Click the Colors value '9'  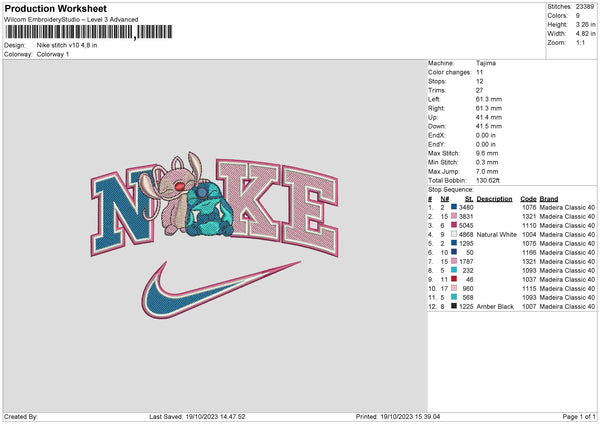(578, 16)
